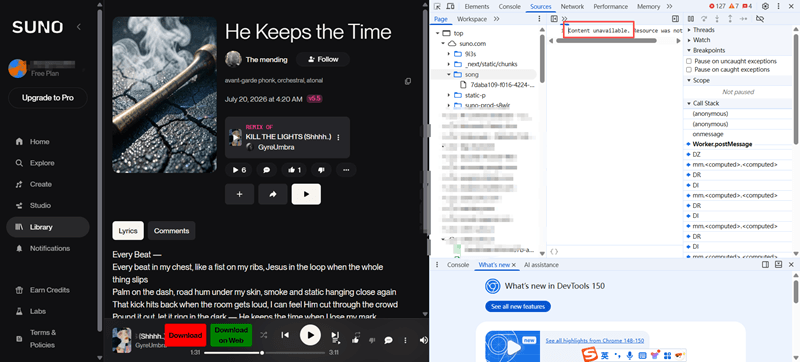Open the Comments tab below the song
Screen dimensions: 800x362
coord(171,231)
